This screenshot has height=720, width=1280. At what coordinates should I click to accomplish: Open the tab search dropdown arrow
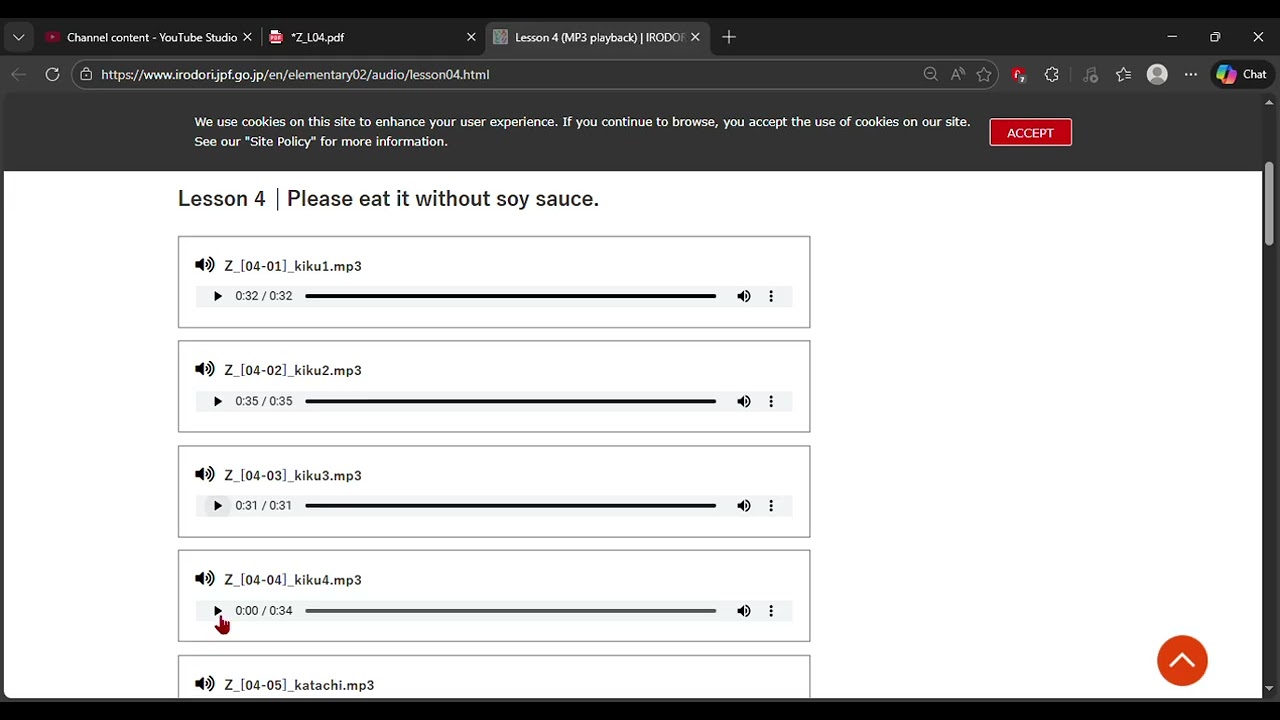[x=18, y=37]
